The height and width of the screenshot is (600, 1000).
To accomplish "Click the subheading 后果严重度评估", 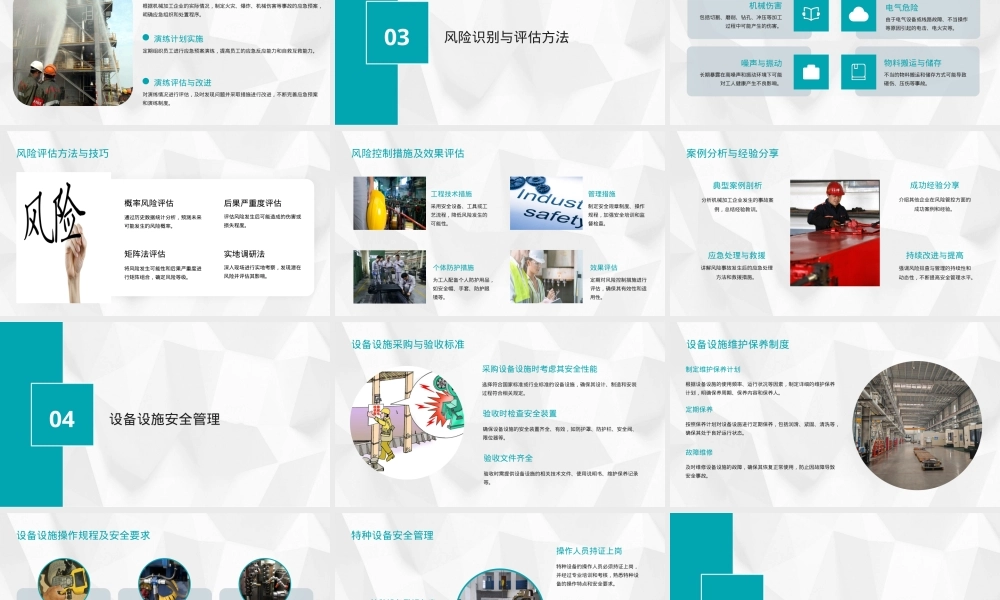I will coord(253,203).
